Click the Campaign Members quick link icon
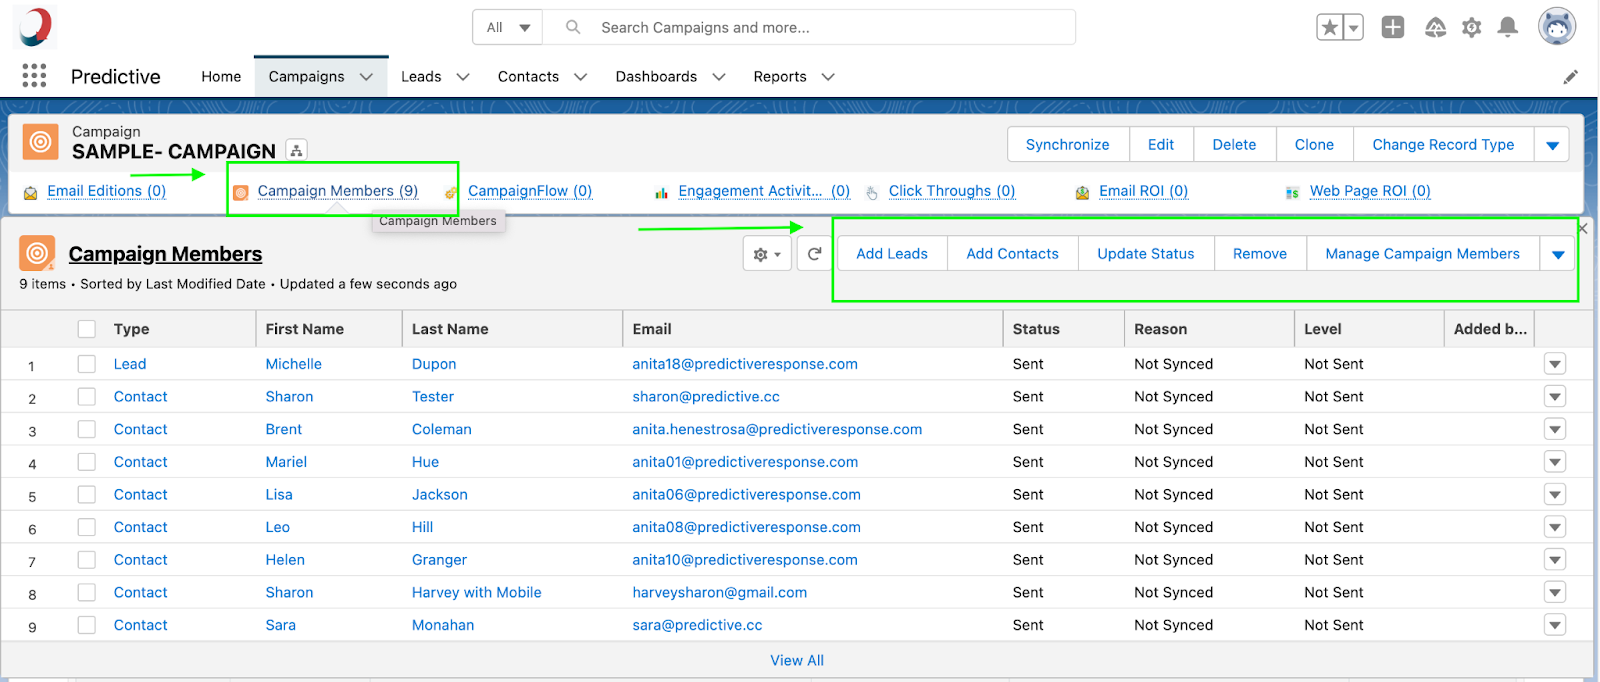1600x682 pixels. pos(241,193)
